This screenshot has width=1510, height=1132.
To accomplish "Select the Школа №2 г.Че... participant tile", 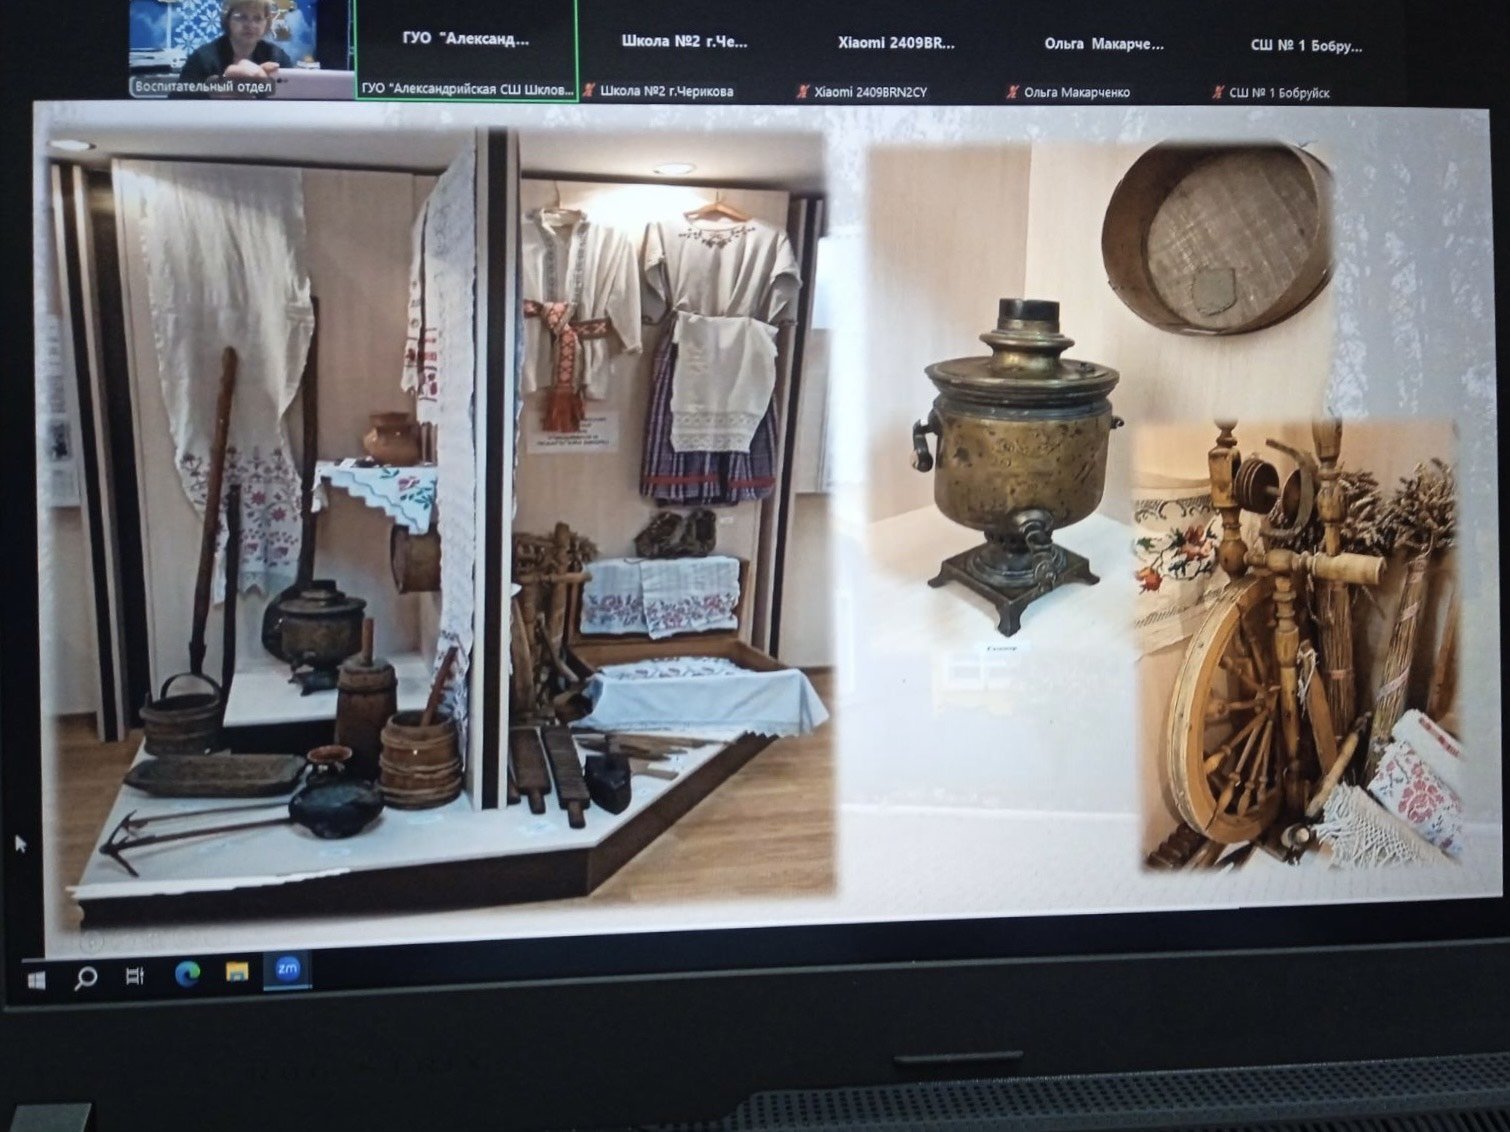I will coord(684,48).
